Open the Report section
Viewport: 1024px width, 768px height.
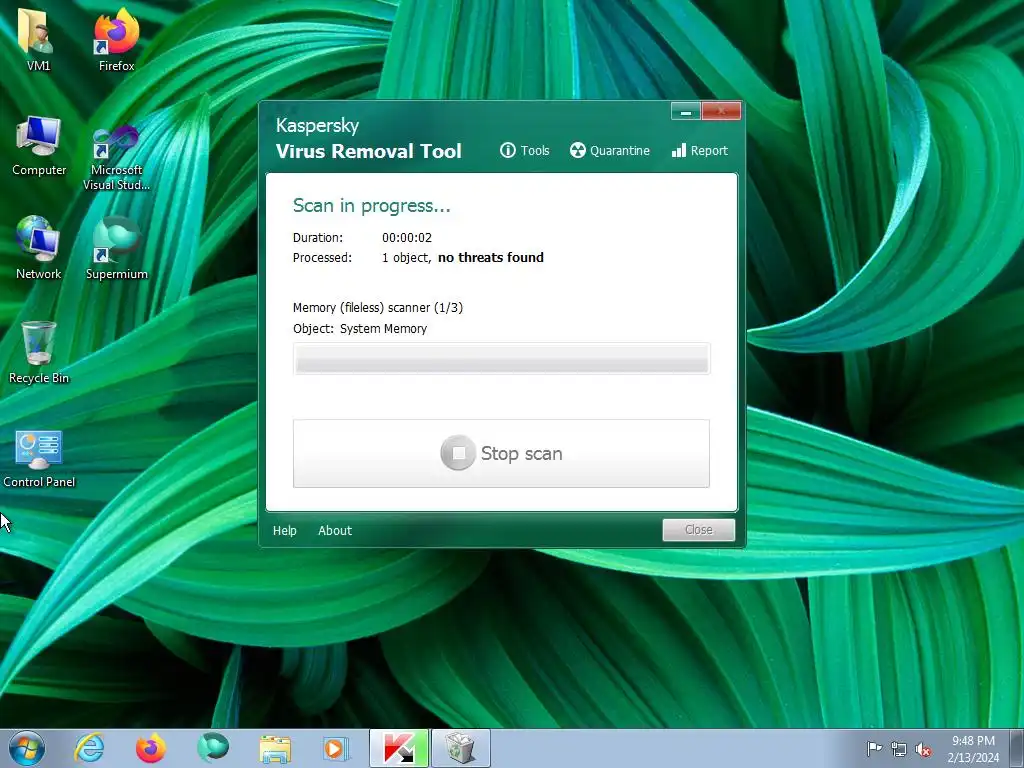click(699, 151)
